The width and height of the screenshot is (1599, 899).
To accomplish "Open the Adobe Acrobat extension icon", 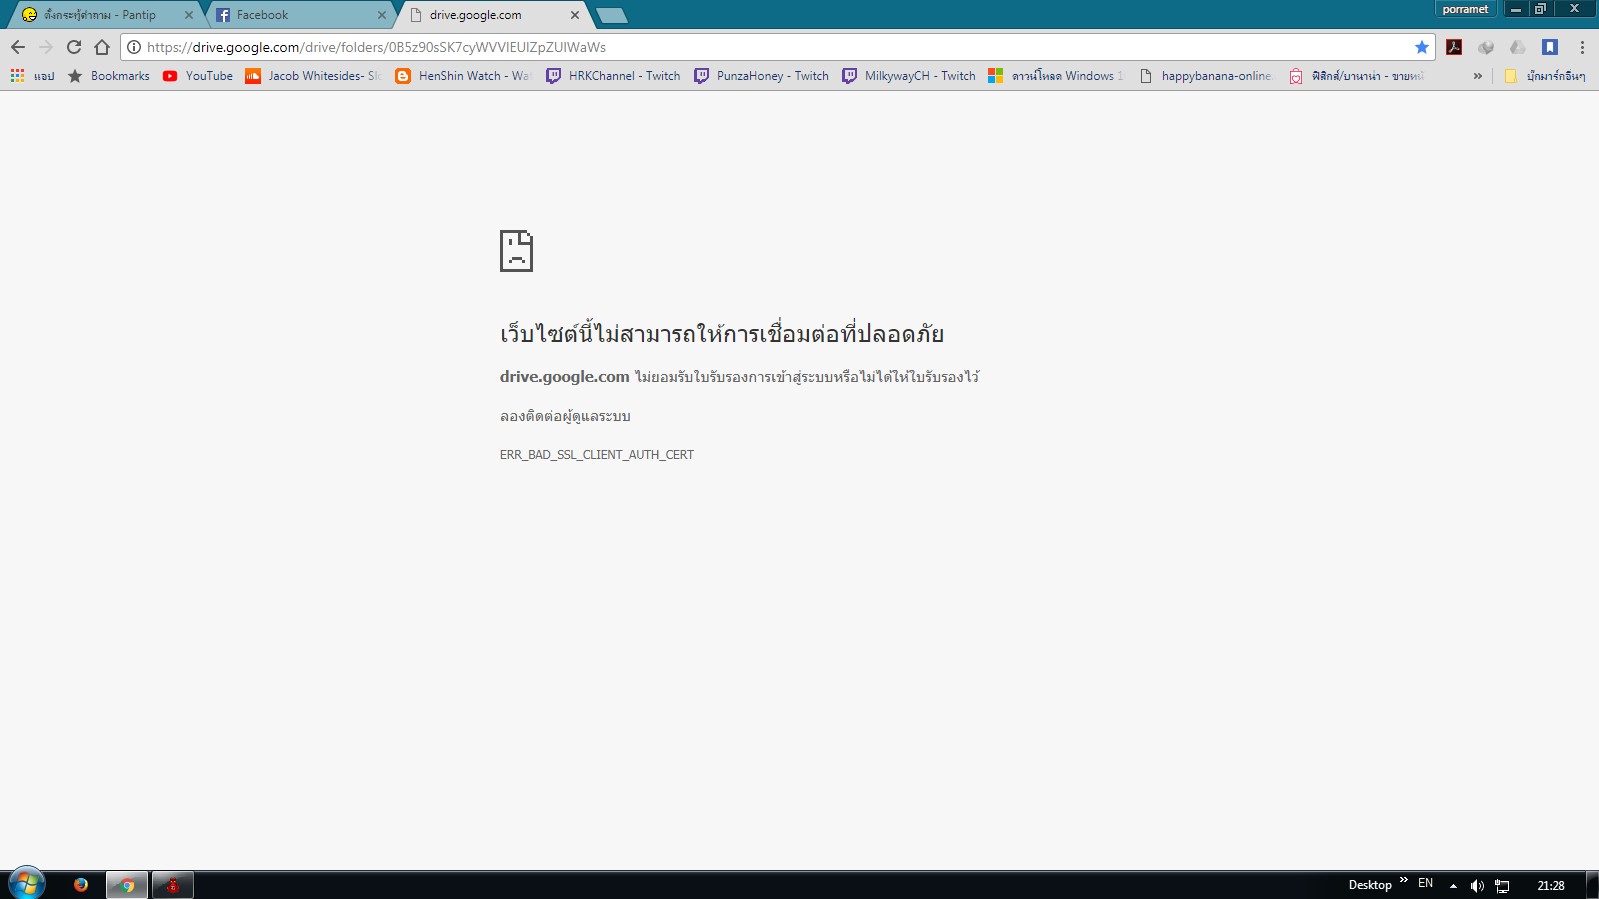I will [1454, 47].
